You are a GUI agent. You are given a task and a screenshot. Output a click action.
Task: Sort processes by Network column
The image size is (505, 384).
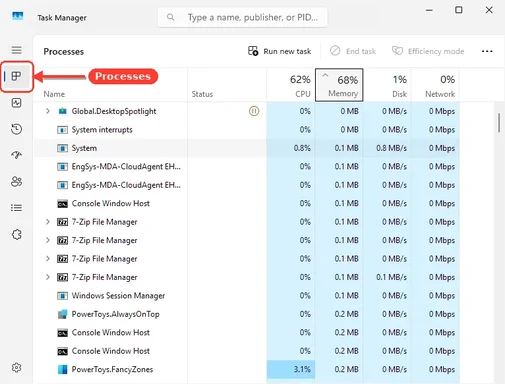coord(436,85)
